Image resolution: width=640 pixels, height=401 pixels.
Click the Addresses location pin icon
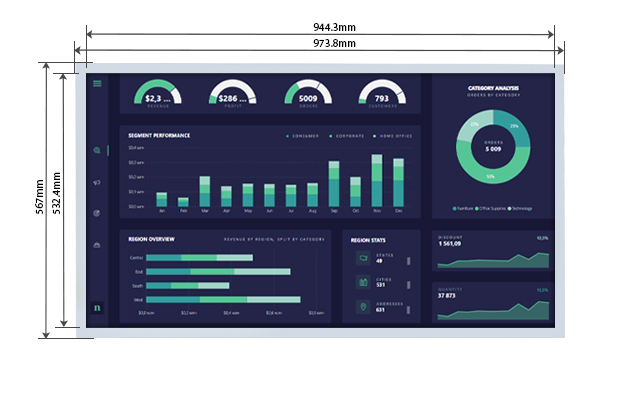363,307
